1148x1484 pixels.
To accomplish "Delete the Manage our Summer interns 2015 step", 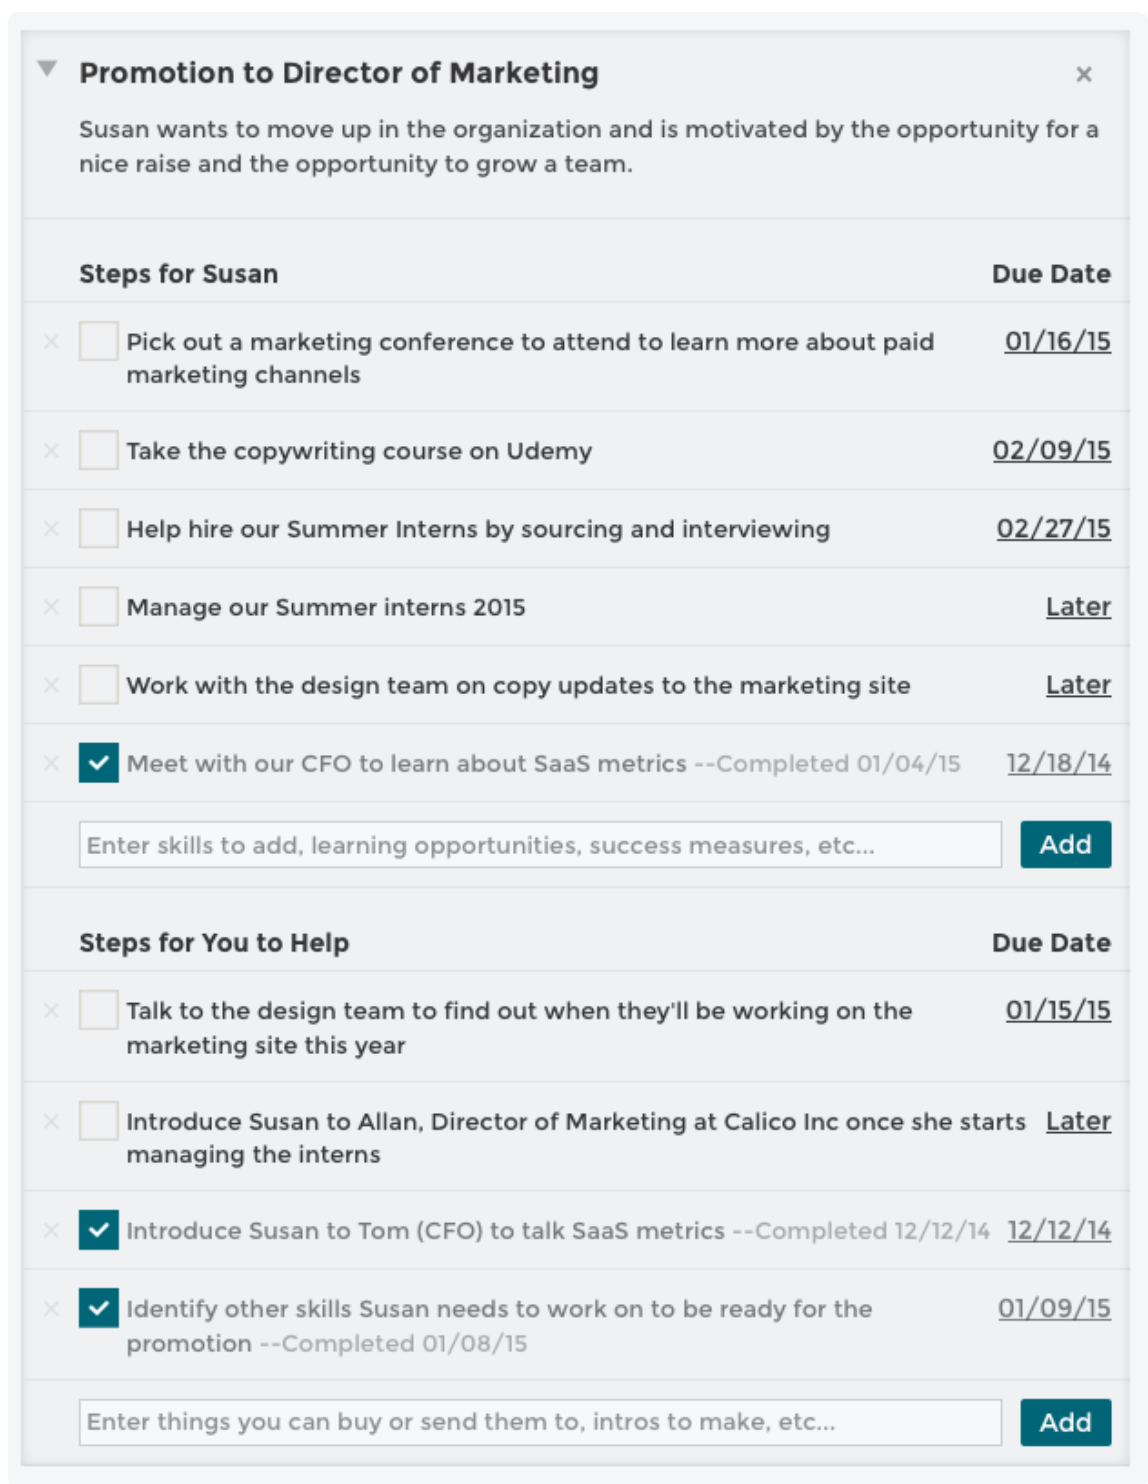I will 52,607.
